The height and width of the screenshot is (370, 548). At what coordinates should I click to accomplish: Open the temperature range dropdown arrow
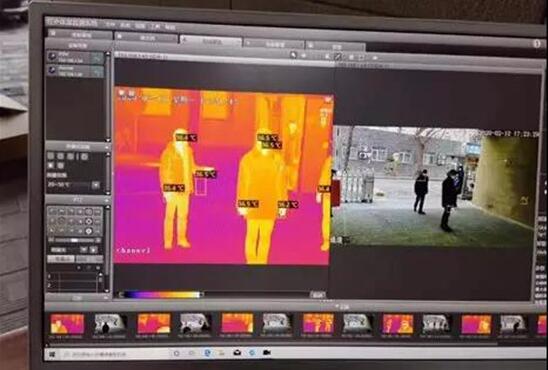pyautogui.click(x=95, y=185)
